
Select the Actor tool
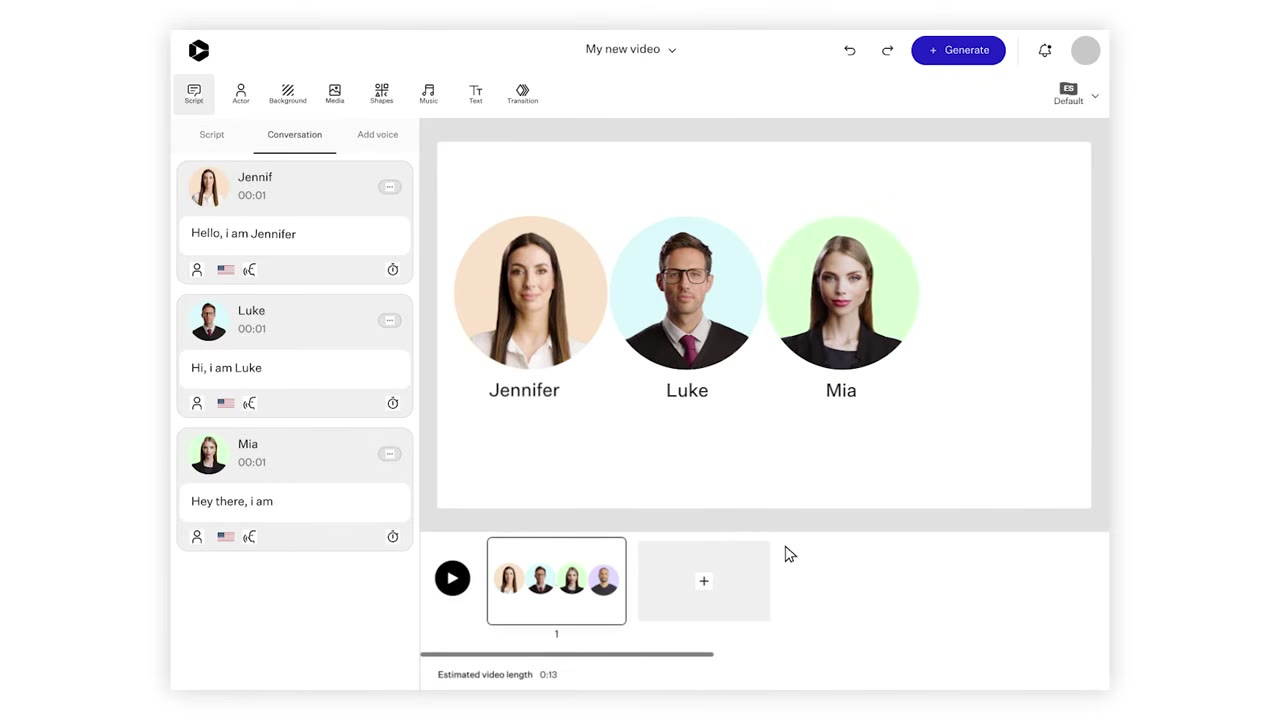pyautogui.click(x=241, y=94)
